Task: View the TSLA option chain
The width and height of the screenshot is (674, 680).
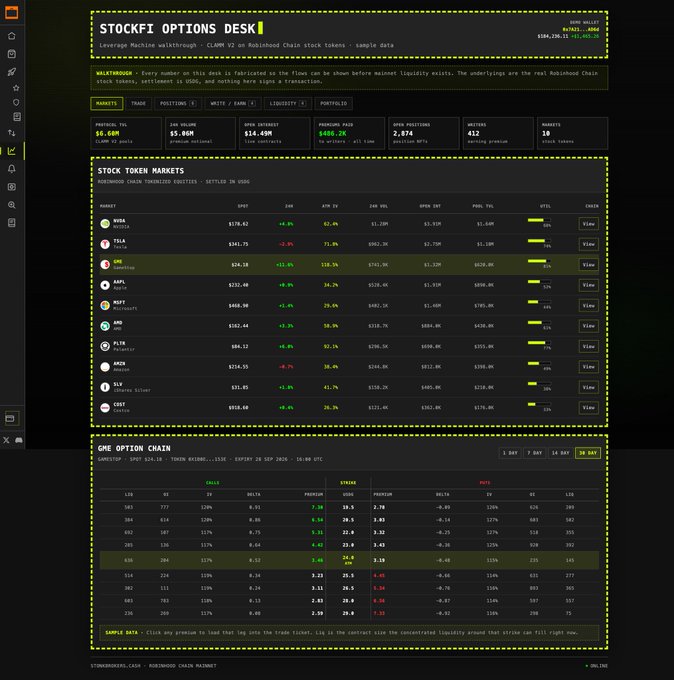Action: coord(589,244)
